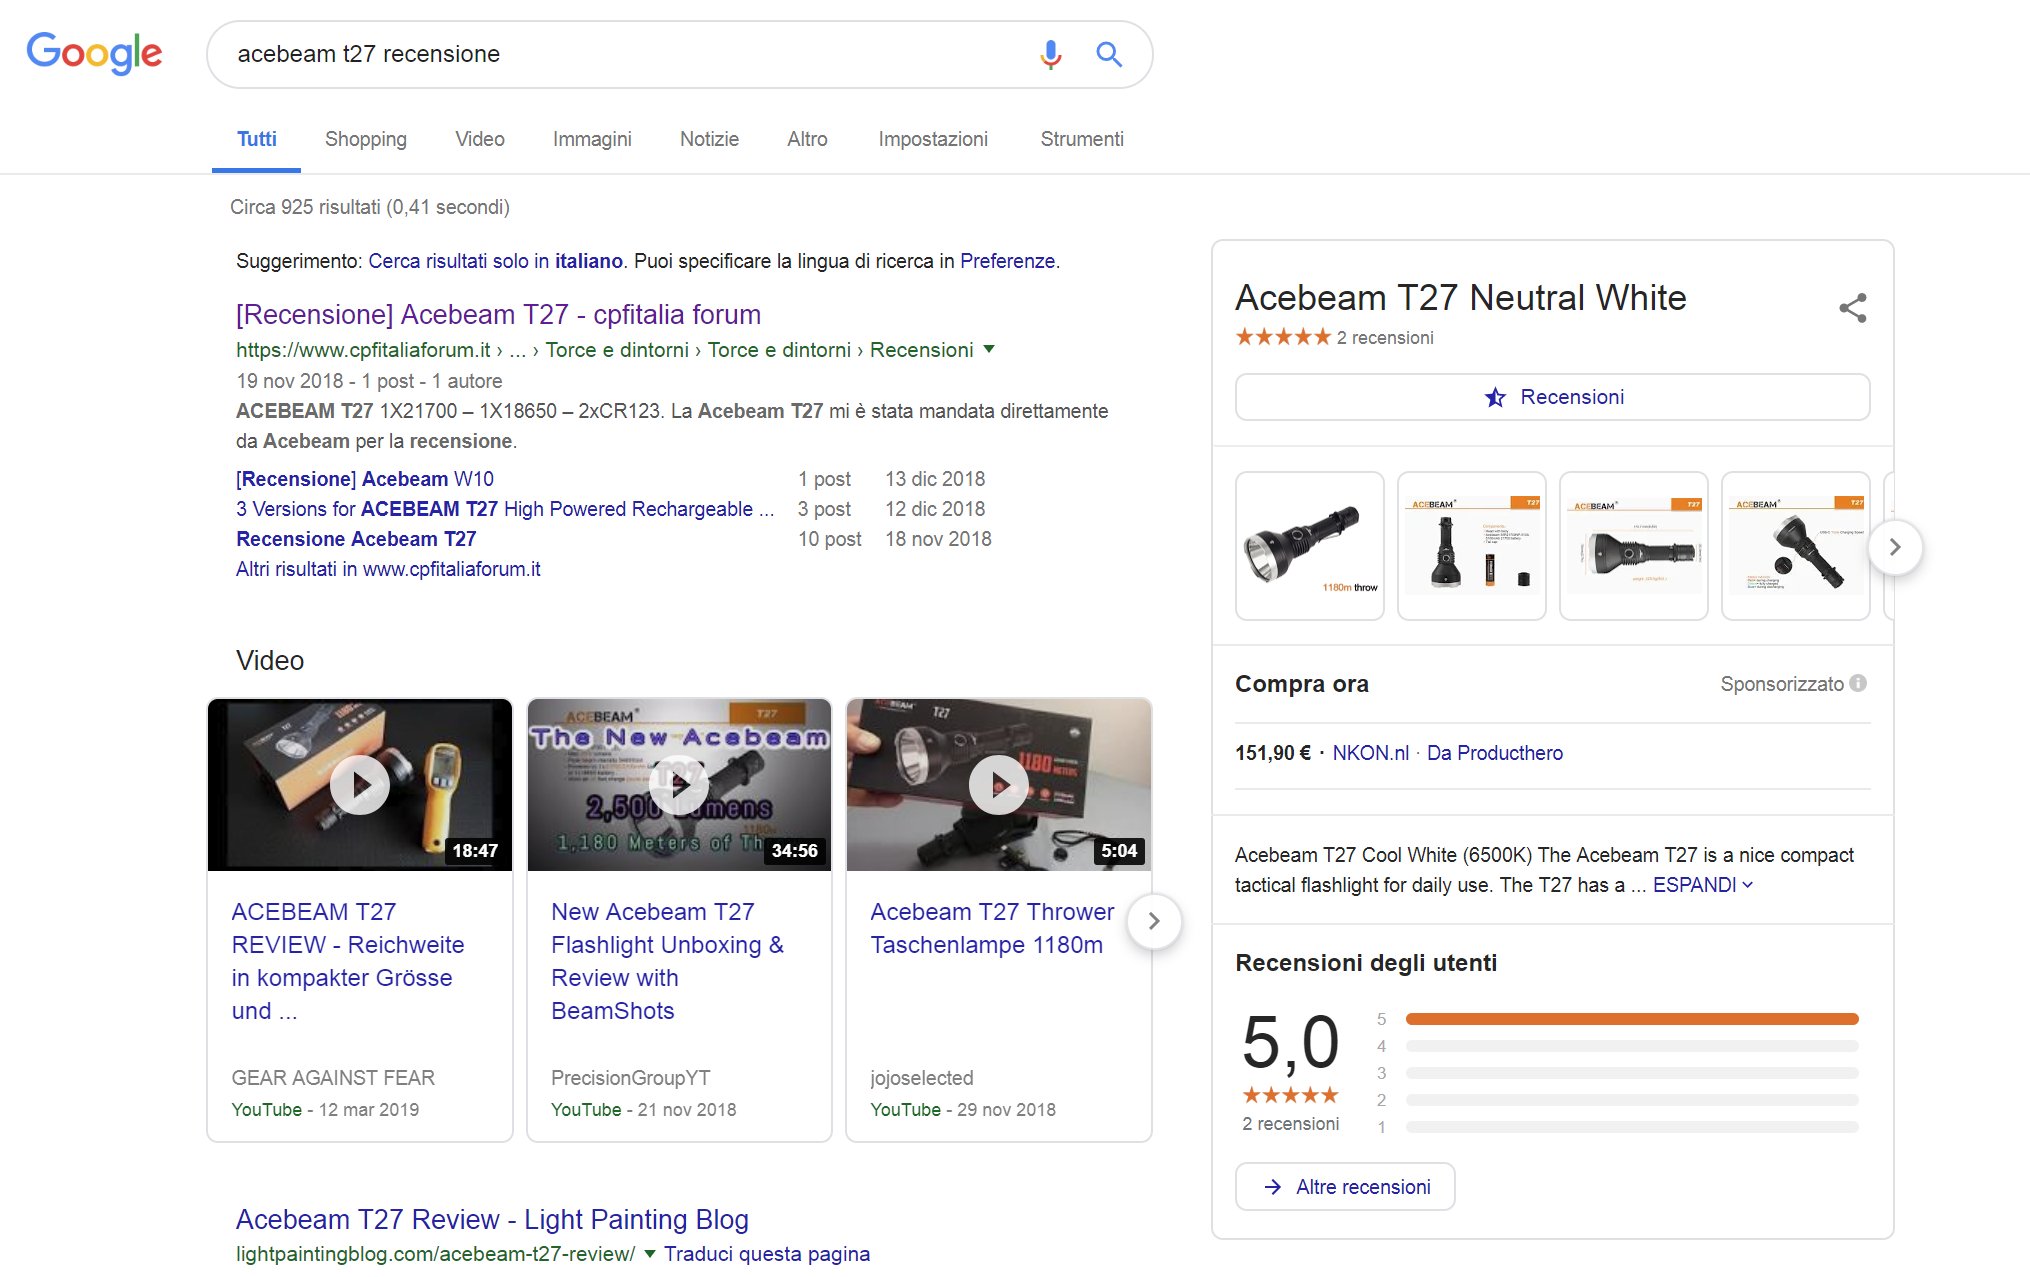Click Traduci questa pagina link
Image resolution: width=2030 pixels, height=1277 pixels.
point(766,1254)
